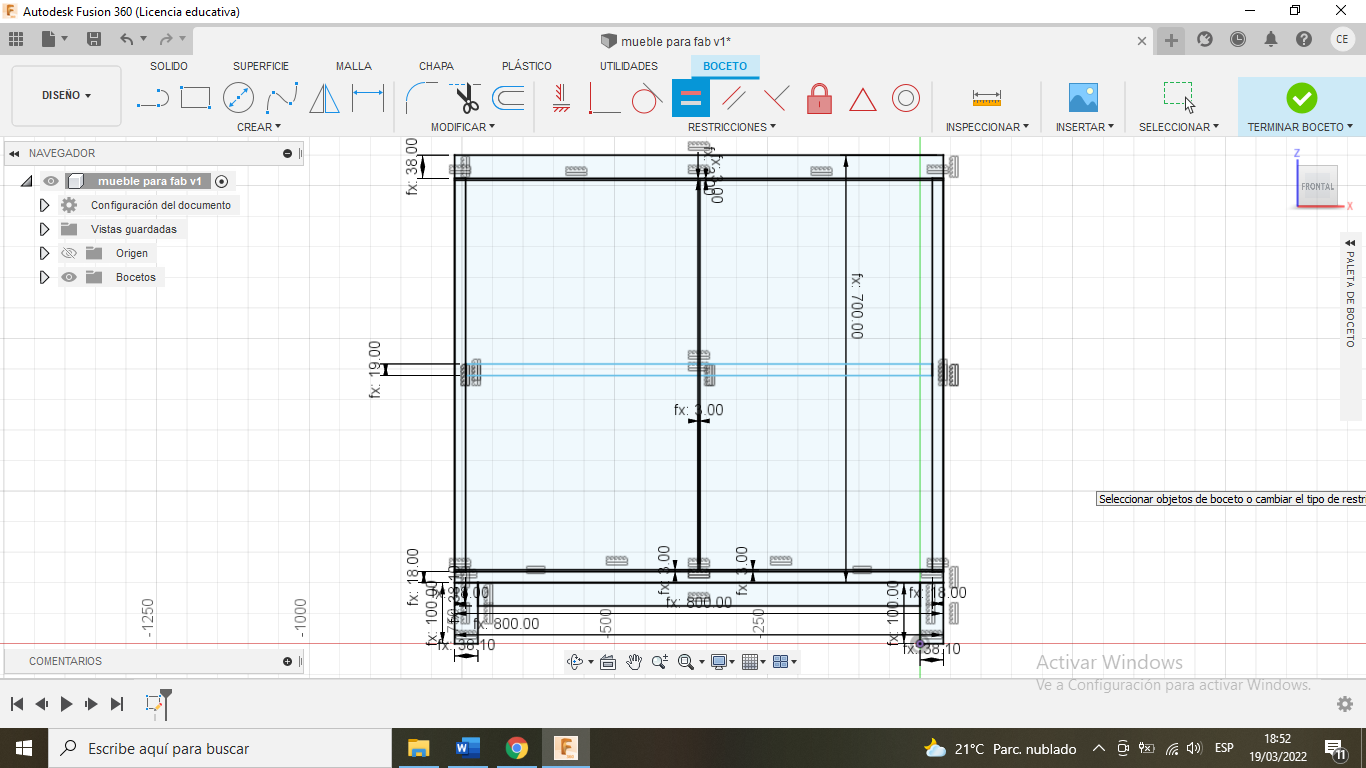This screenshot has height=768, width=1366.
Task: Select the Line sketch tool
Action: click(x=152, y=98)
